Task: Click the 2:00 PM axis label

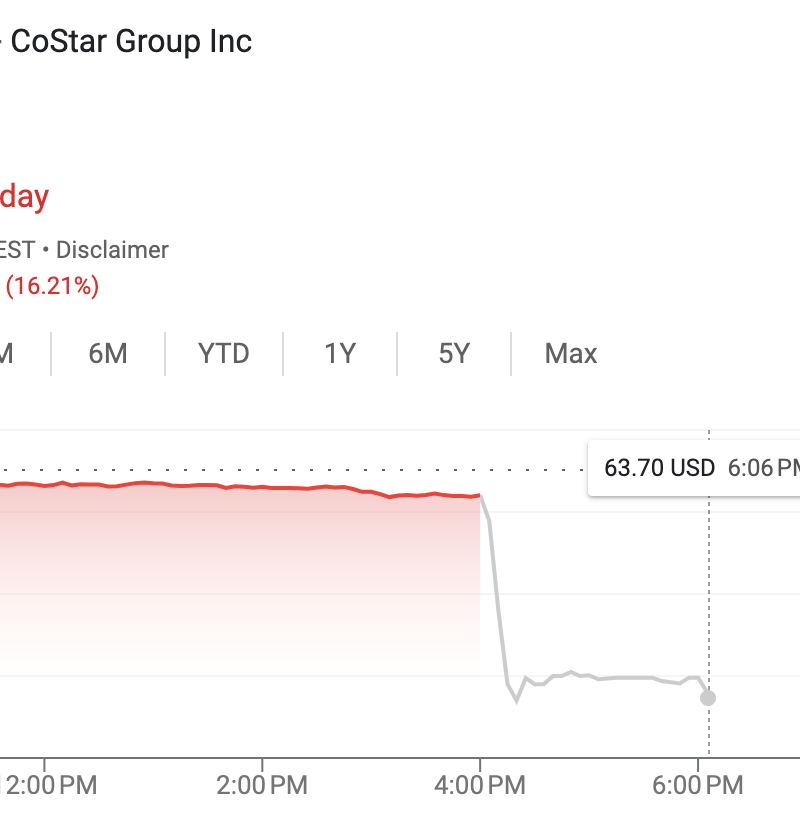Action: 262,785
